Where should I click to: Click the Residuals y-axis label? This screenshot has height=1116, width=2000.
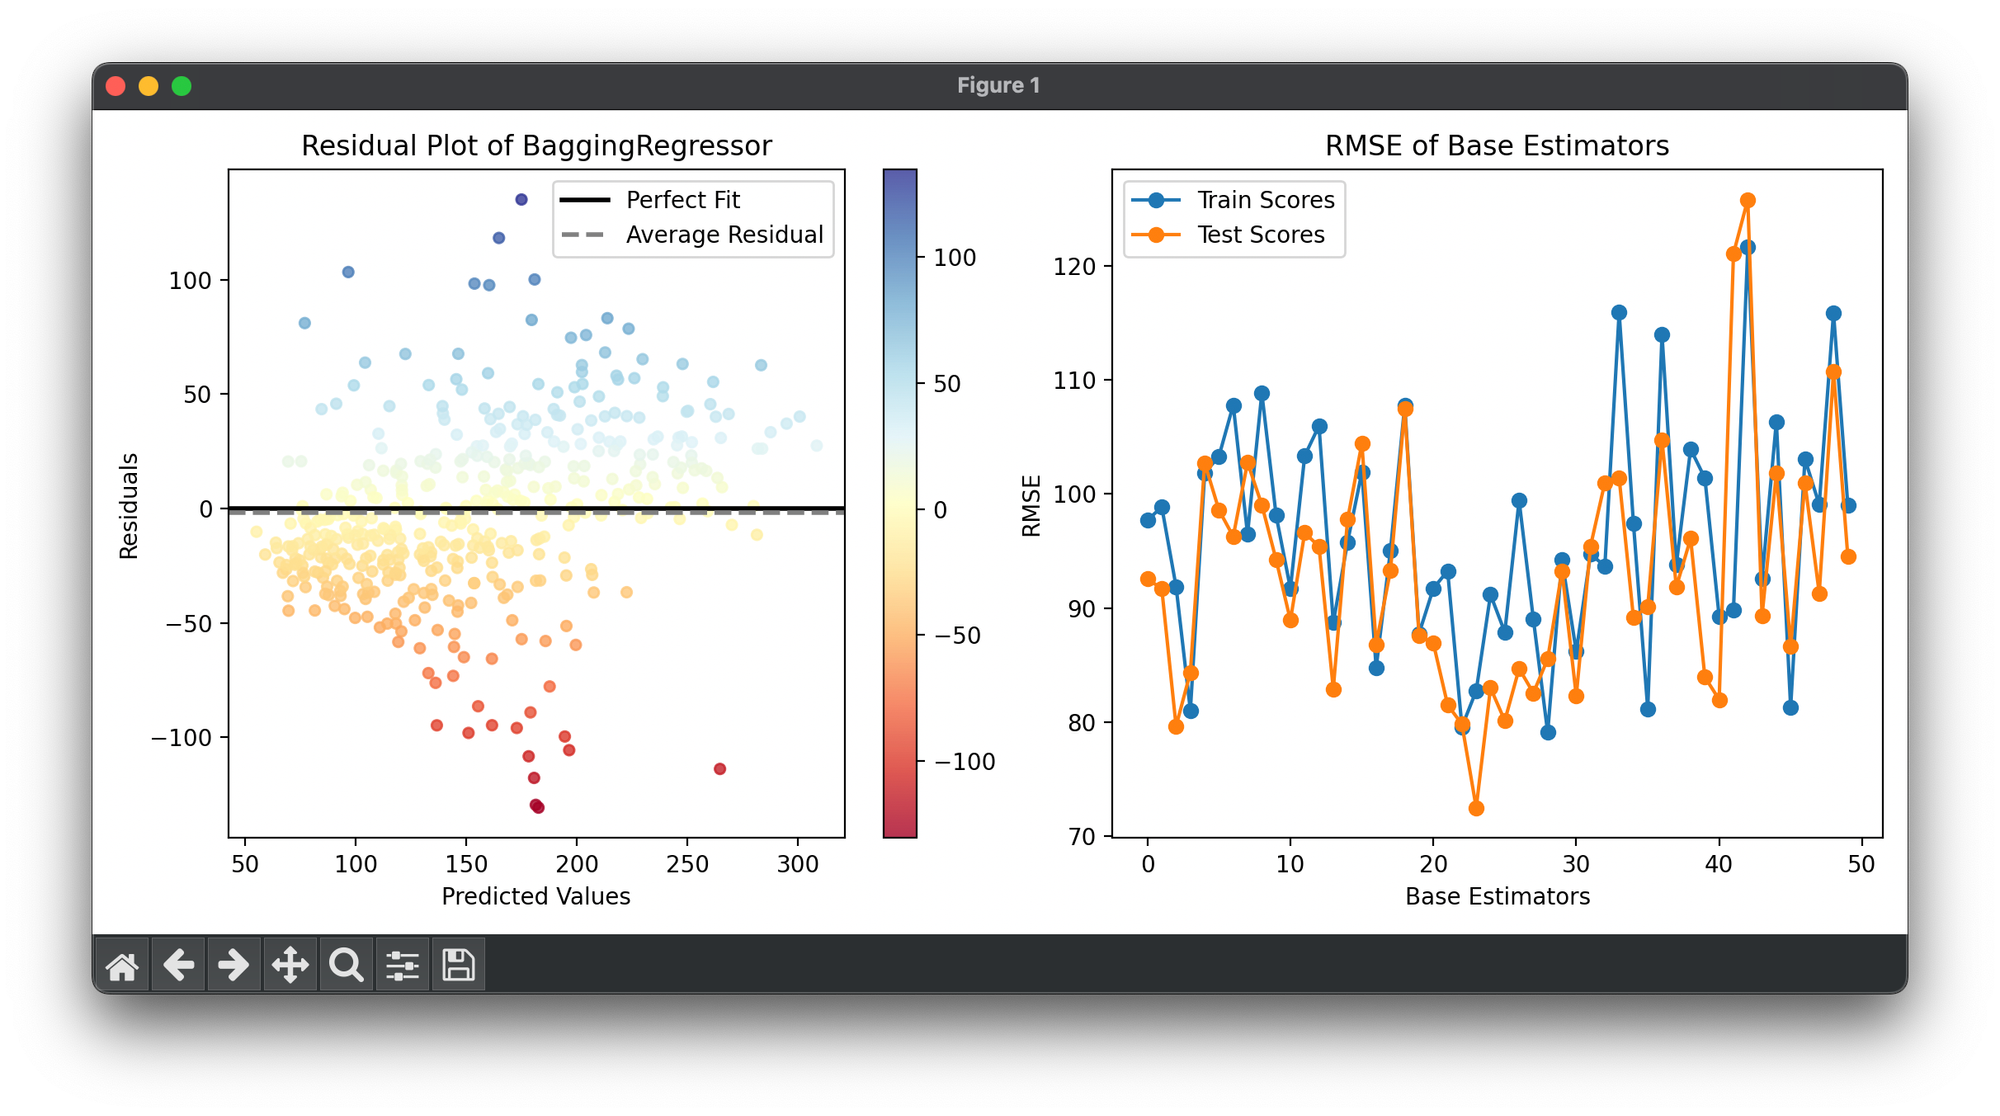(x=128, y=505)
